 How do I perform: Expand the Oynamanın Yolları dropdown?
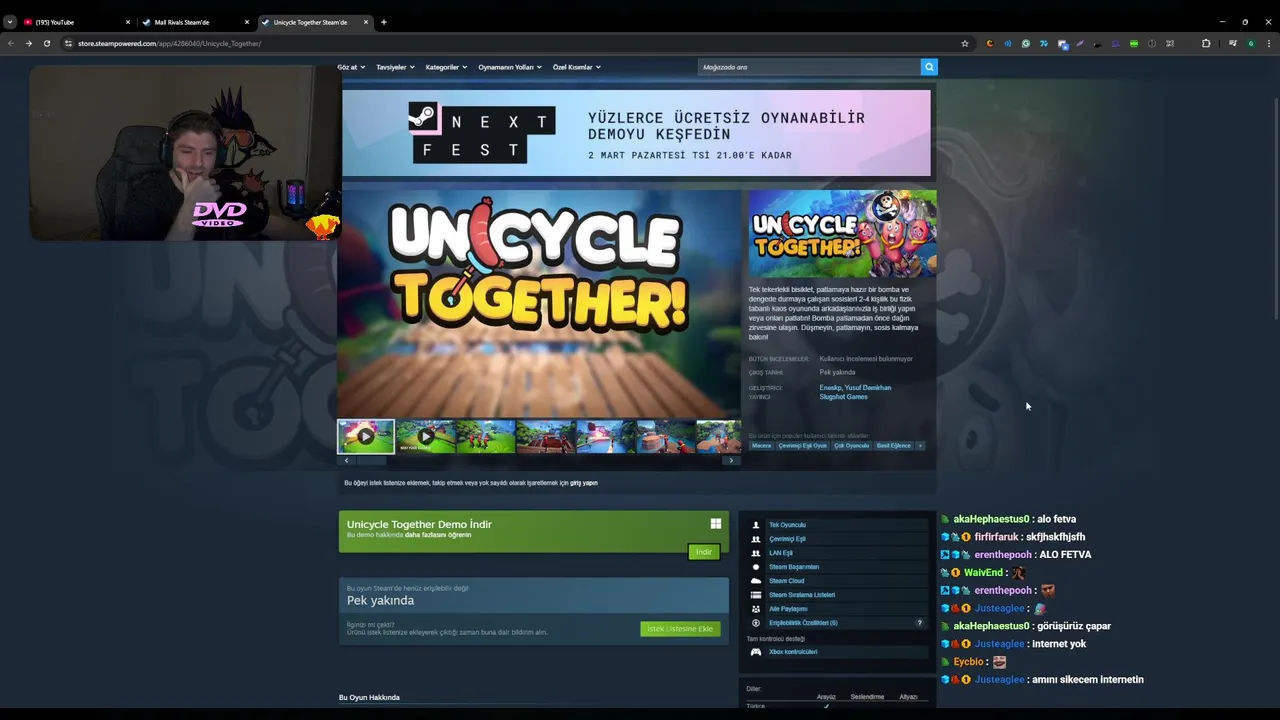510,67
